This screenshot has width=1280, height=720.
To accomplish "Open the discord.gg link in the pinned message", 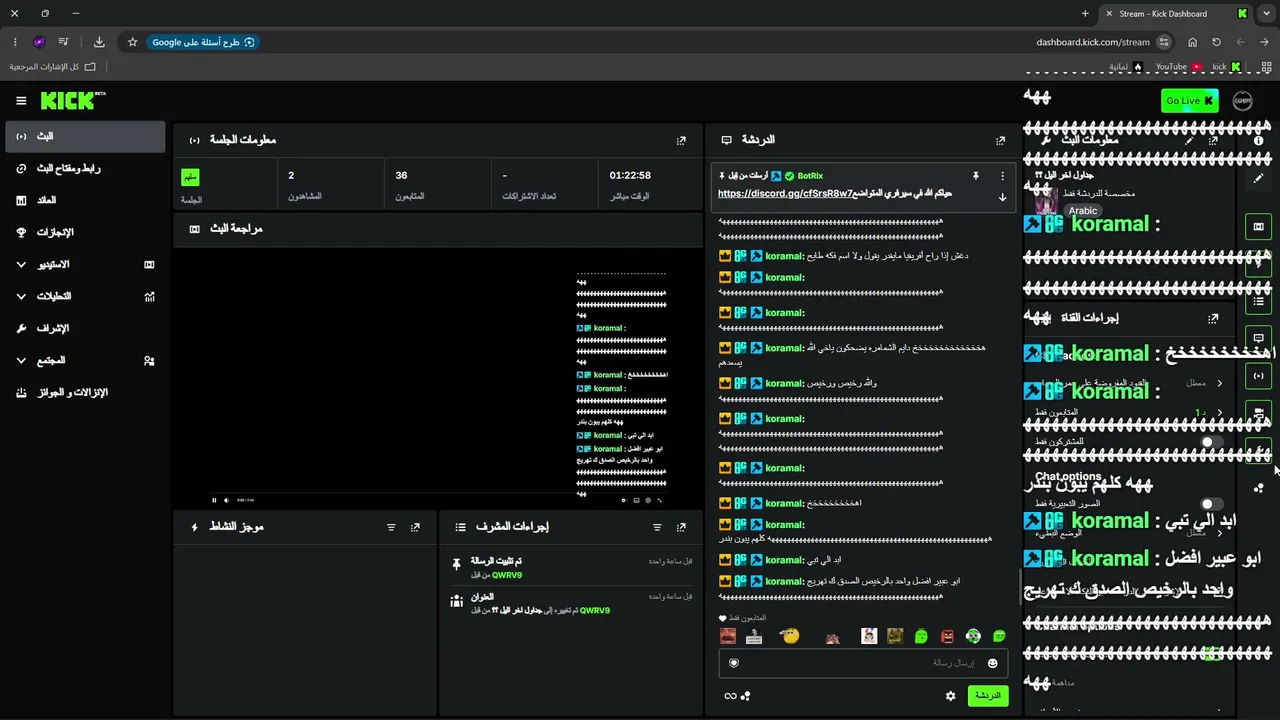I will 784,194.
